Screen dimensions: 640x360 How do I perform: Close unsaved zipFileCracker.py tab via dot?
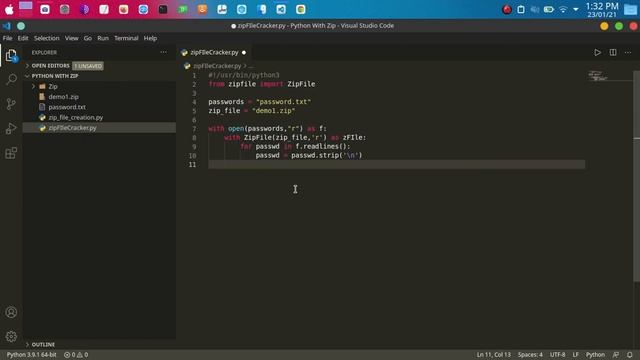pos(244,52)
